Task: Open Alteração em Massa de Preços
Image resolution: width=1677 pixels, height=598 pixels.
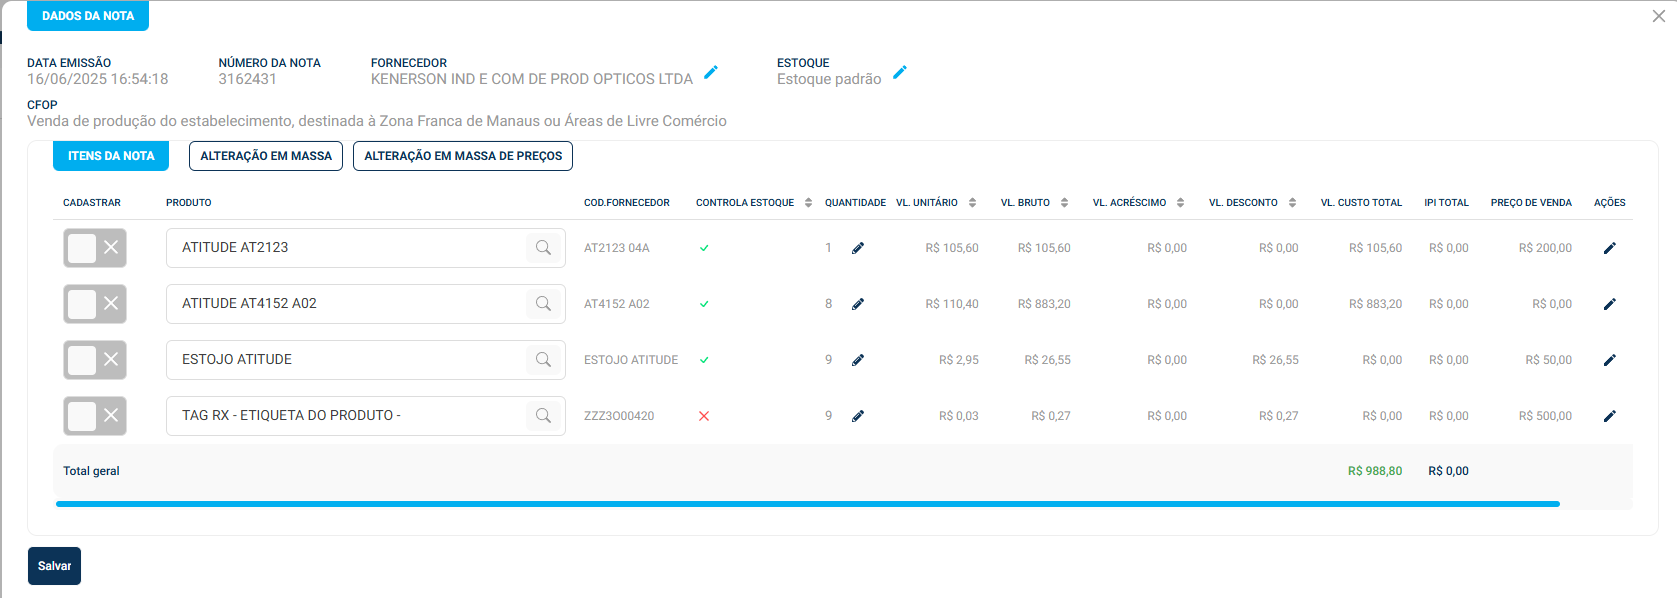Action: 463,156
